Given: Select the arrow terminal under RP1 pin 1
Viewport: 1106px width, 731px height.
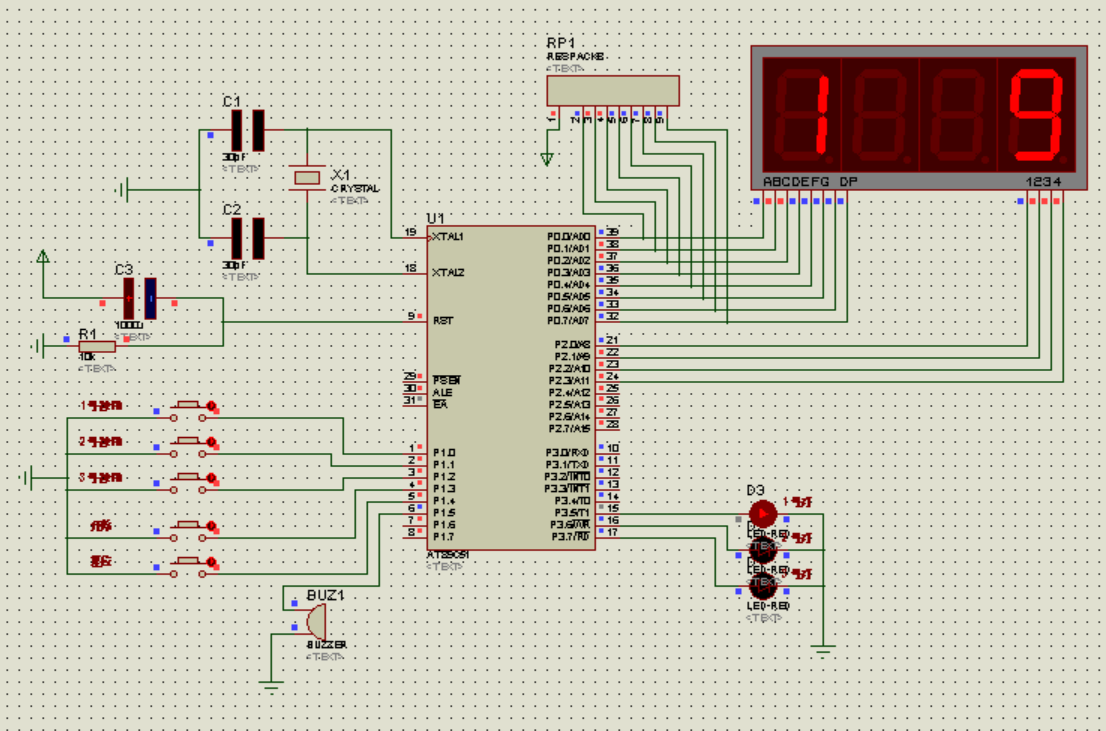Looking at the screenshot, I should 547,159.
